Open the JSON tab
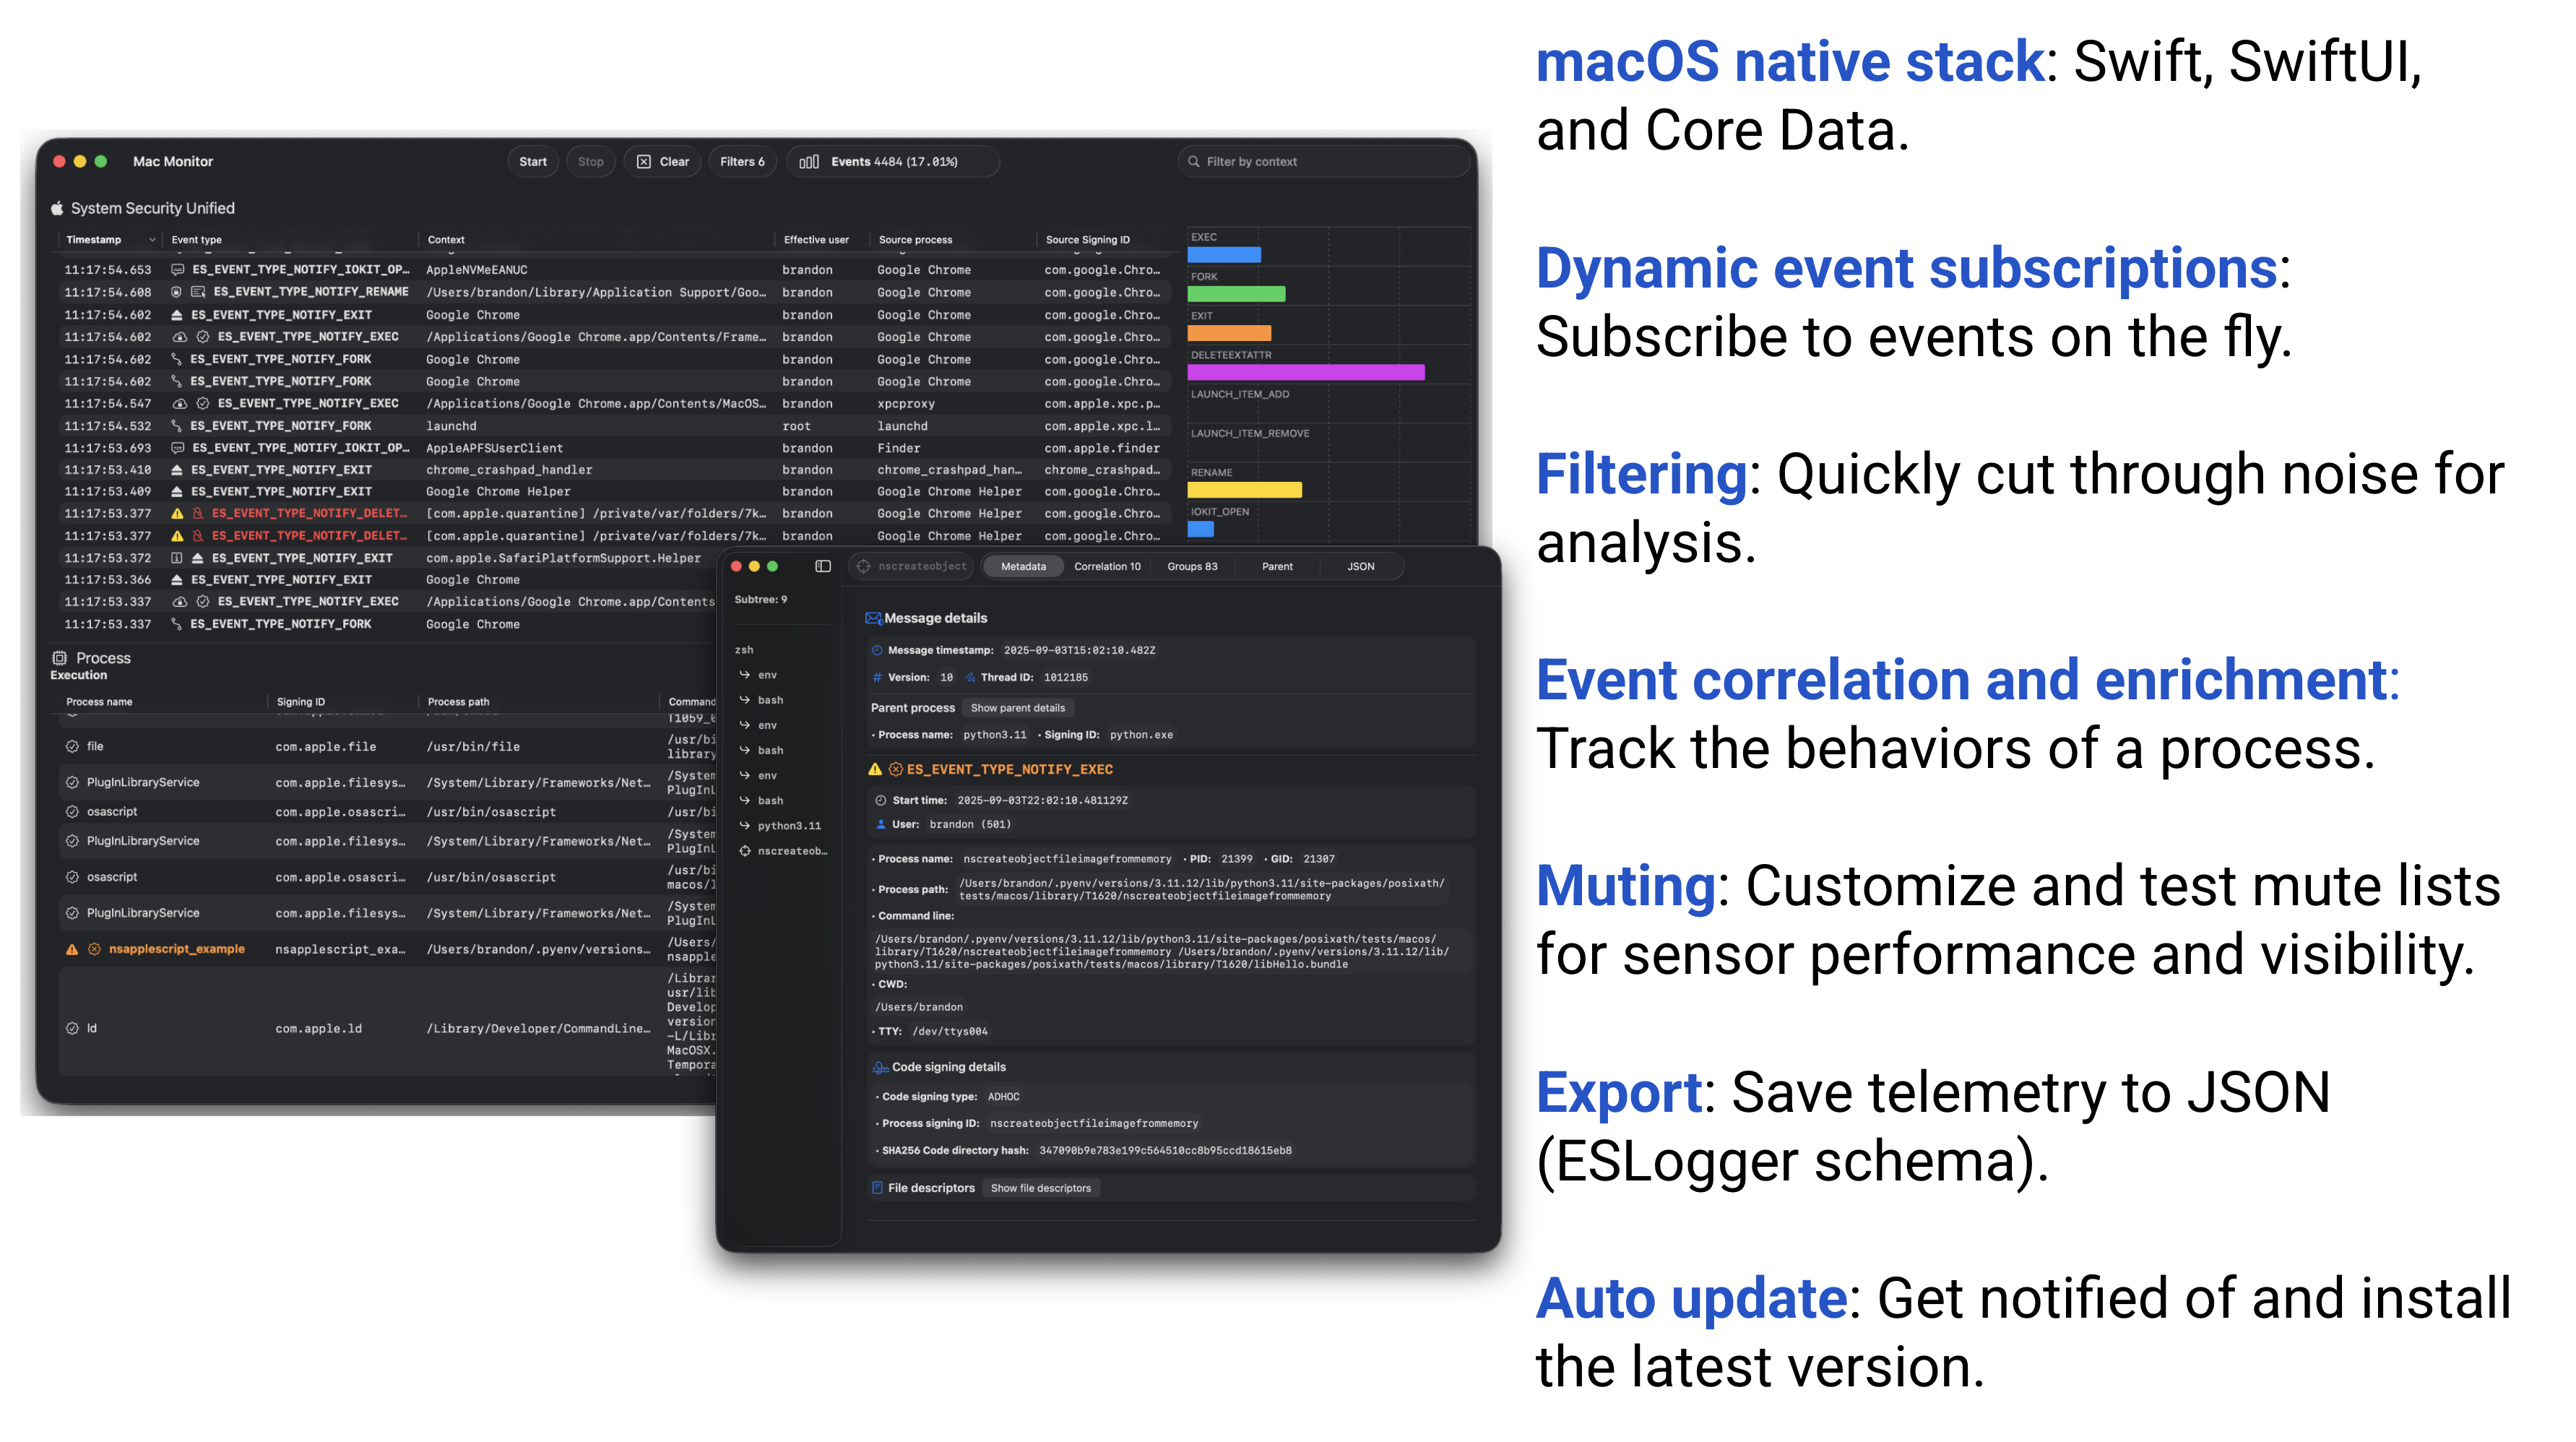Image resolution: width=2576 pixels, height=1442 pixels. point(1361,566)
